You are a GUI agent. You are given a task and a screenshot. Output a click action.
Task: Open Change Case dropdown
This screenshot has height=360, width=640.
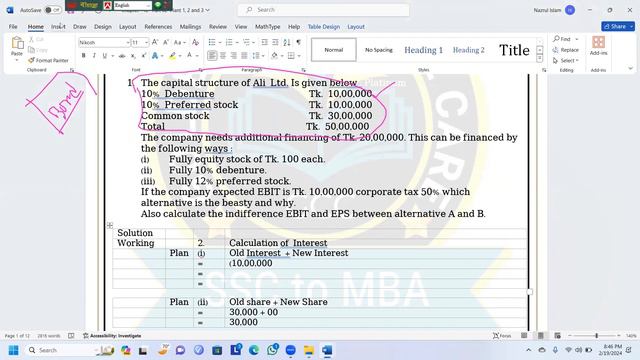[x=180, y=42]
